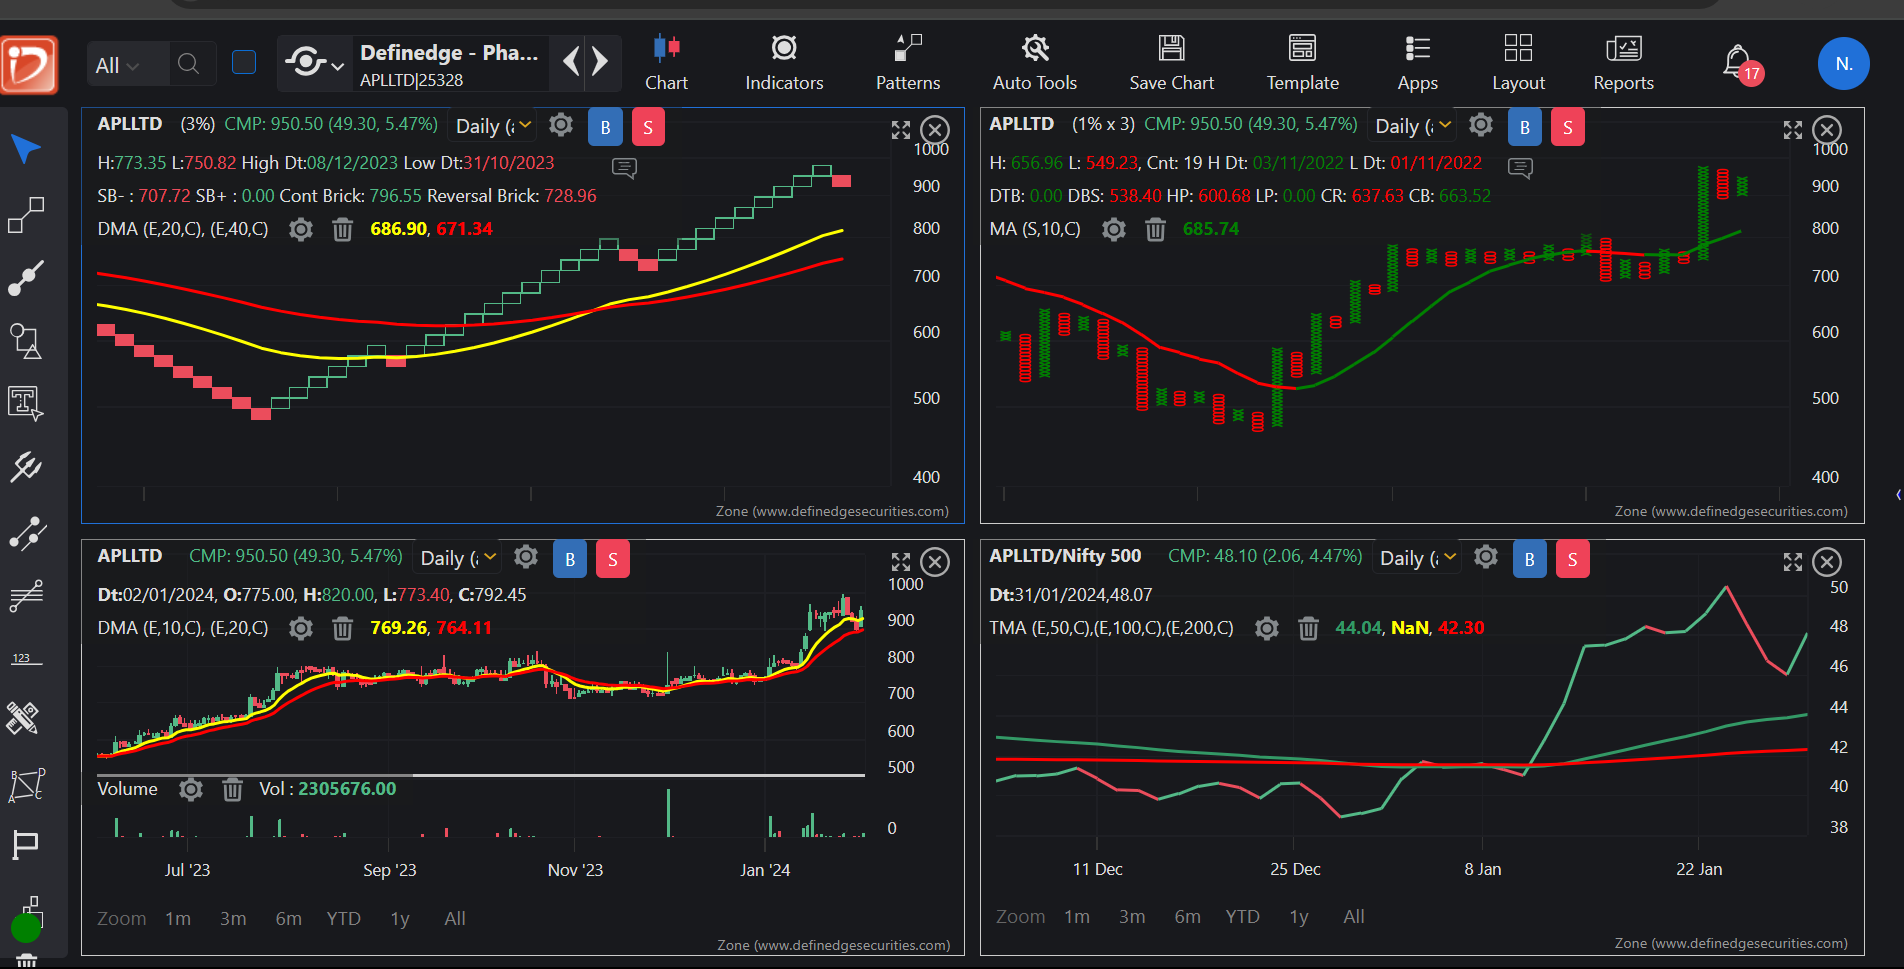Viewport: 1904px width, 969px height.
Task: Open comment note icon on Renko chart
Action: tap(624, 168)
